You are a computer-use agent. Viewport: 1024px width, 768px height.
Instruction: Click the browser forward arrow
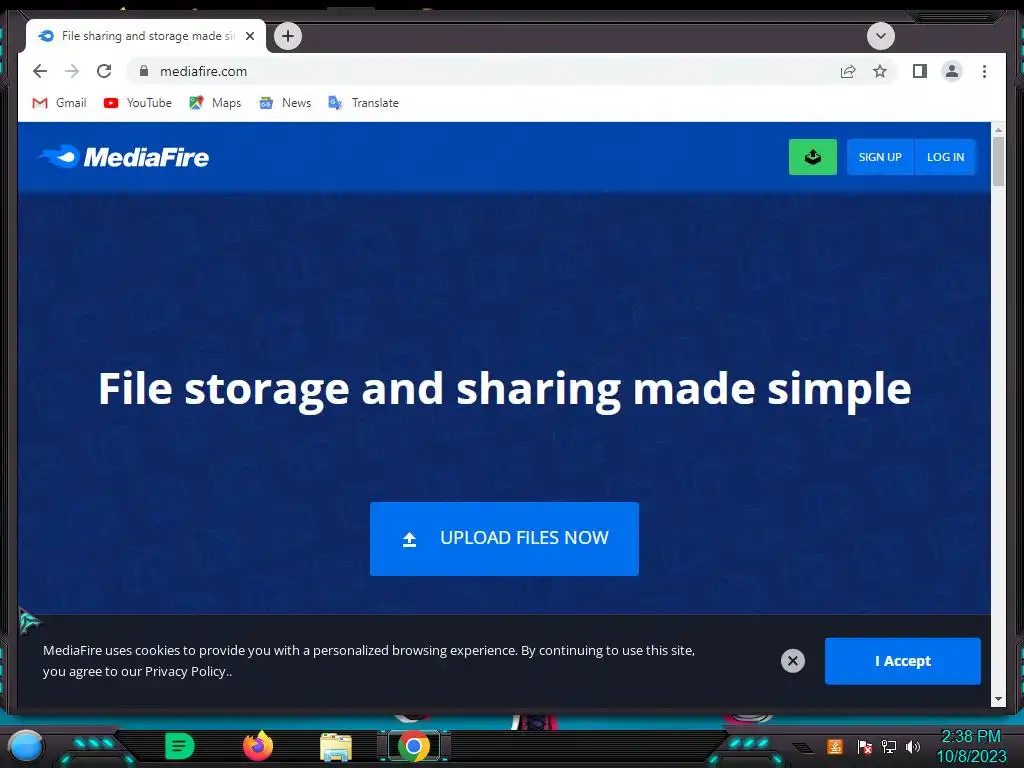[72, 71]
